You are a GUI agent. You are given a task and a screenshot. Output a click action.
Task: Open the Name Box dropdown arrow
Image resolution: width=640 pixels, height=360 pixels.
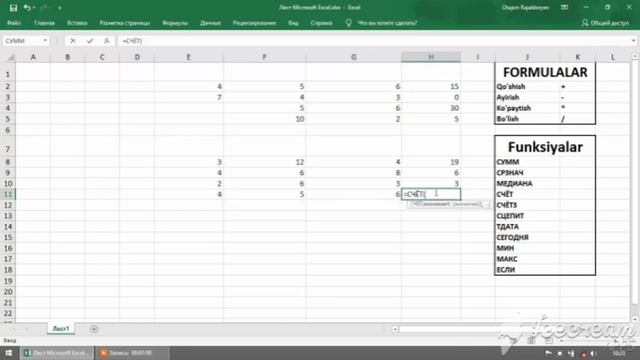pos(45,41)
